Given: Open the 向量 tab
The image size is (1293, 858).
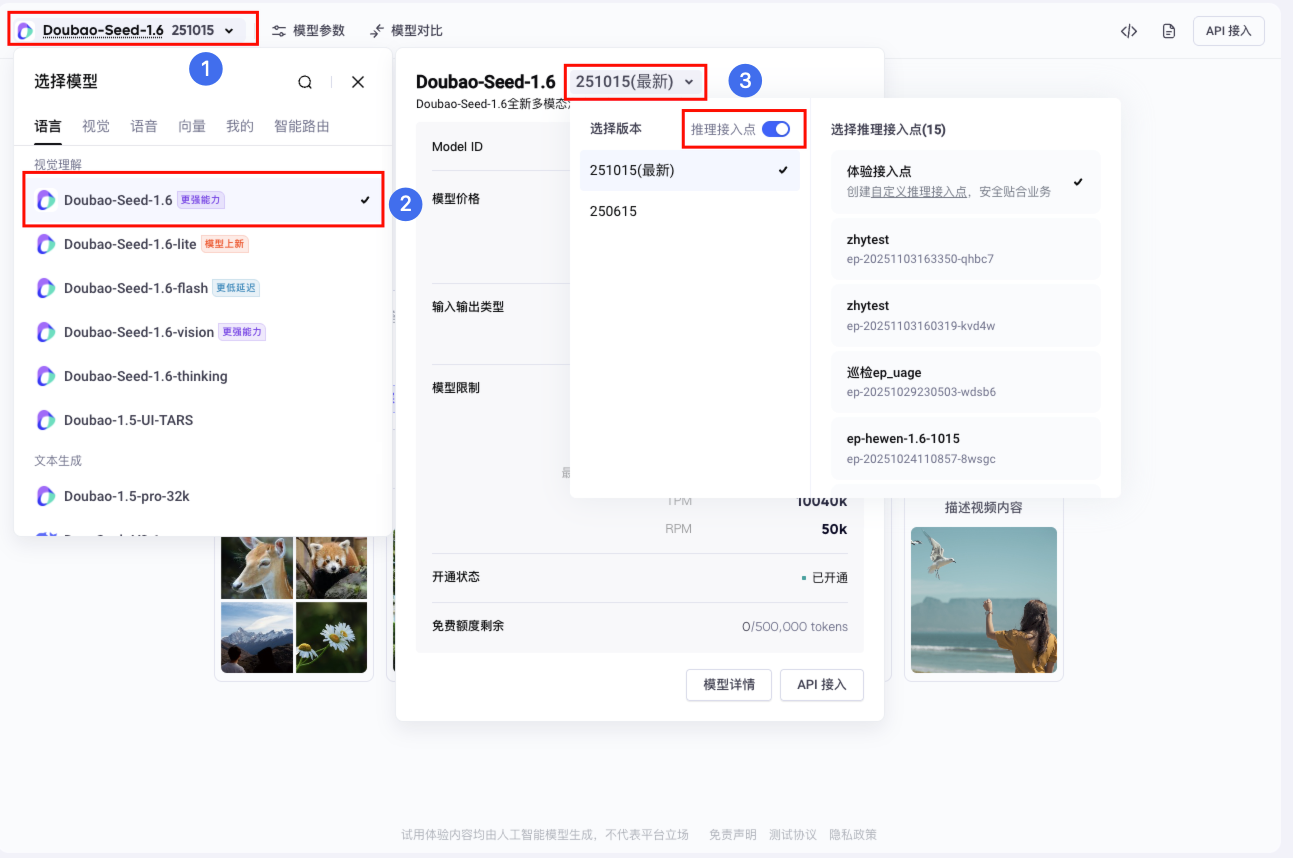Looking at the screenshot, I should [192, 126].
